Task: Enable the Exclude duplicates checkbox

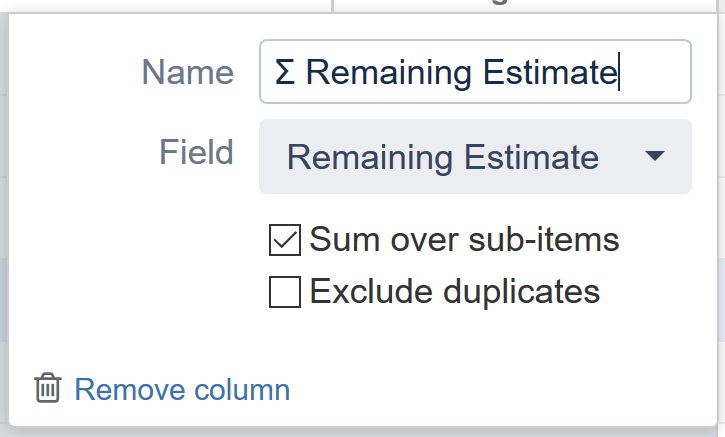Action: pyautogui.click(x=285, y=292)
